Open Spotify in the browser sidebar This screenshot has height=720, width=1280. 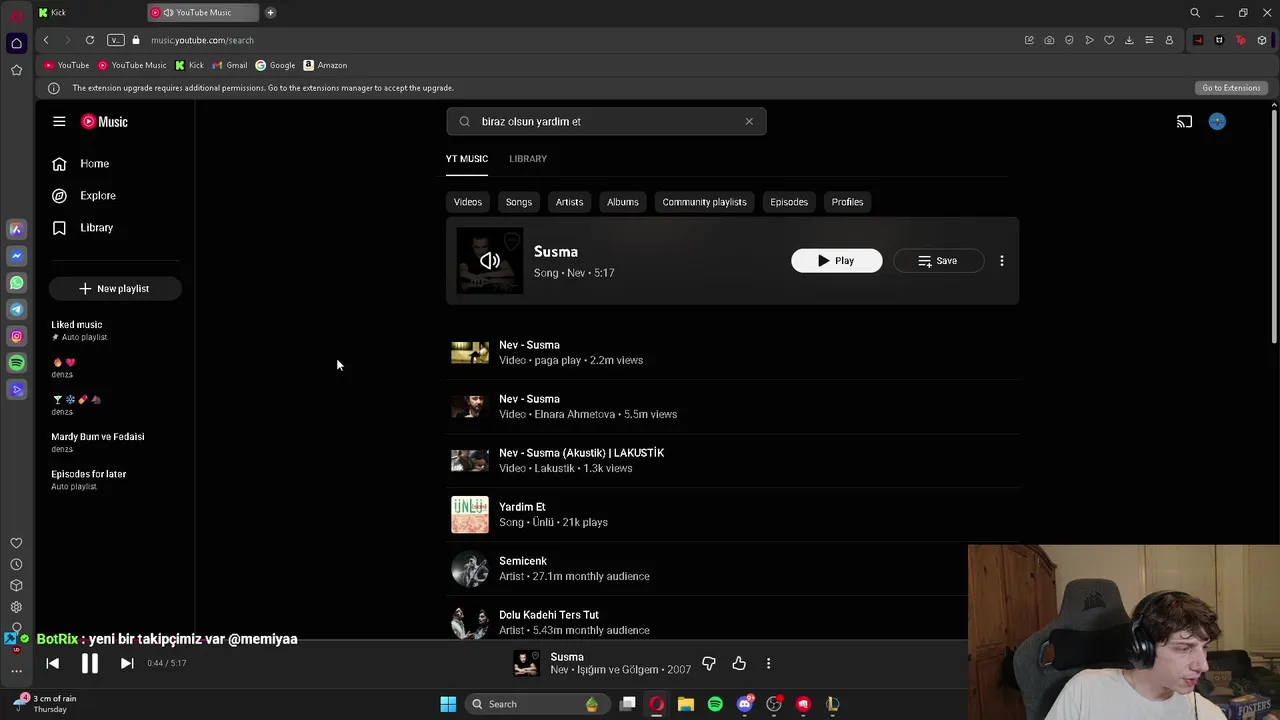click(16, 363)
